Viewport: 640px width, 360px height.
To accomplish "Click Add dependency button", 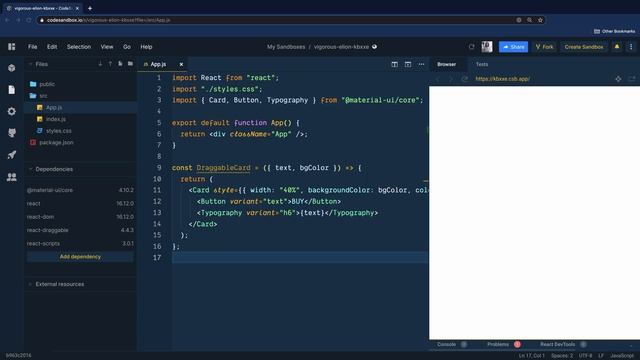I will pos(80,257).
